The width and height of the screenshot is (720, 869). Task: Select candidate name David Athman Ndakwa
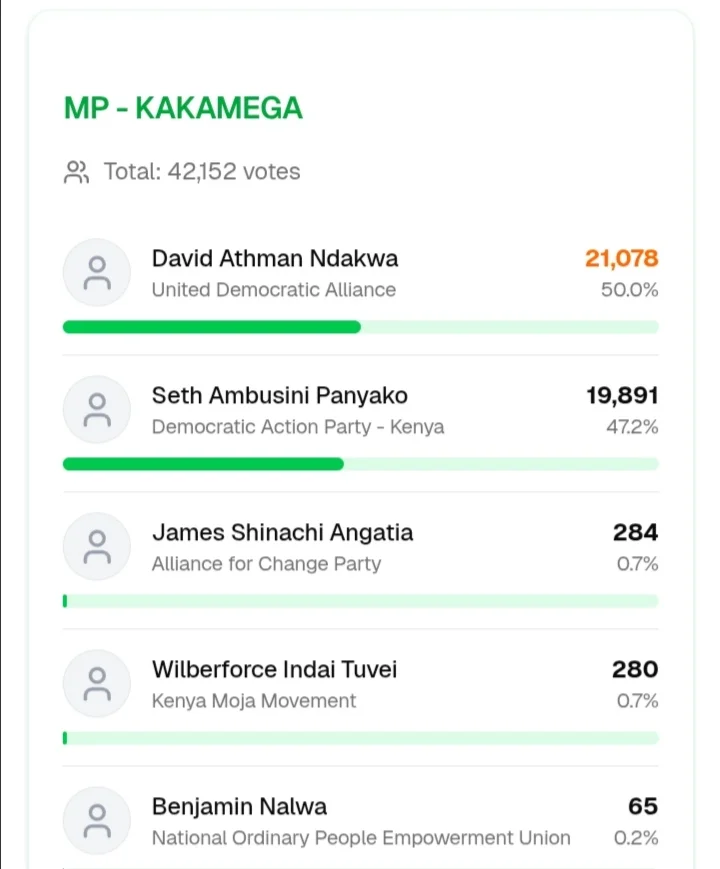point(275,259)
